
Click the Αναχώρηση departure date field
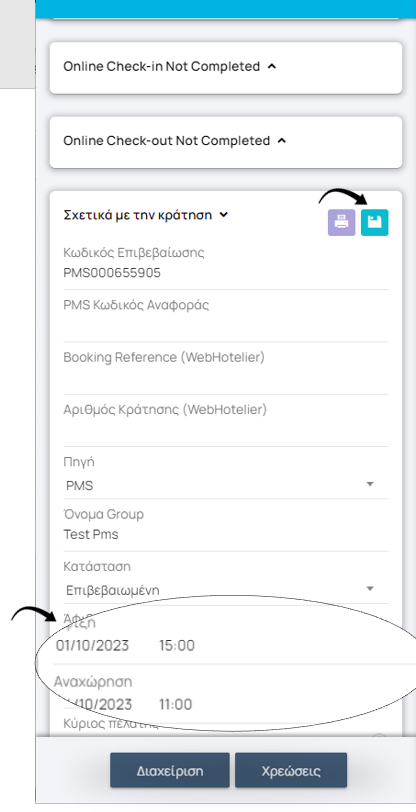pos(98,704)
